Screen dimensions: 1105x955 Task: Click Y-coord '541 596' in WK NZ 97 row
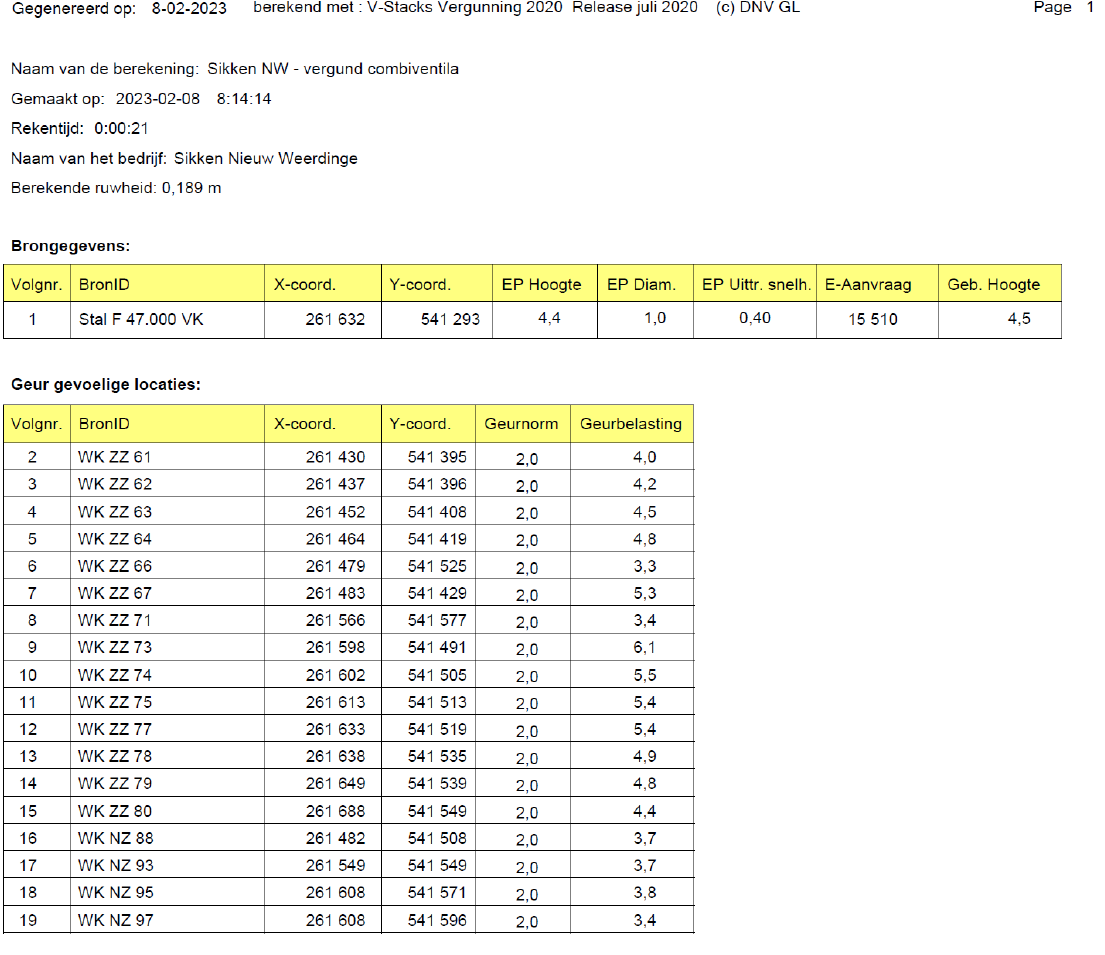(x=437, y=920)
